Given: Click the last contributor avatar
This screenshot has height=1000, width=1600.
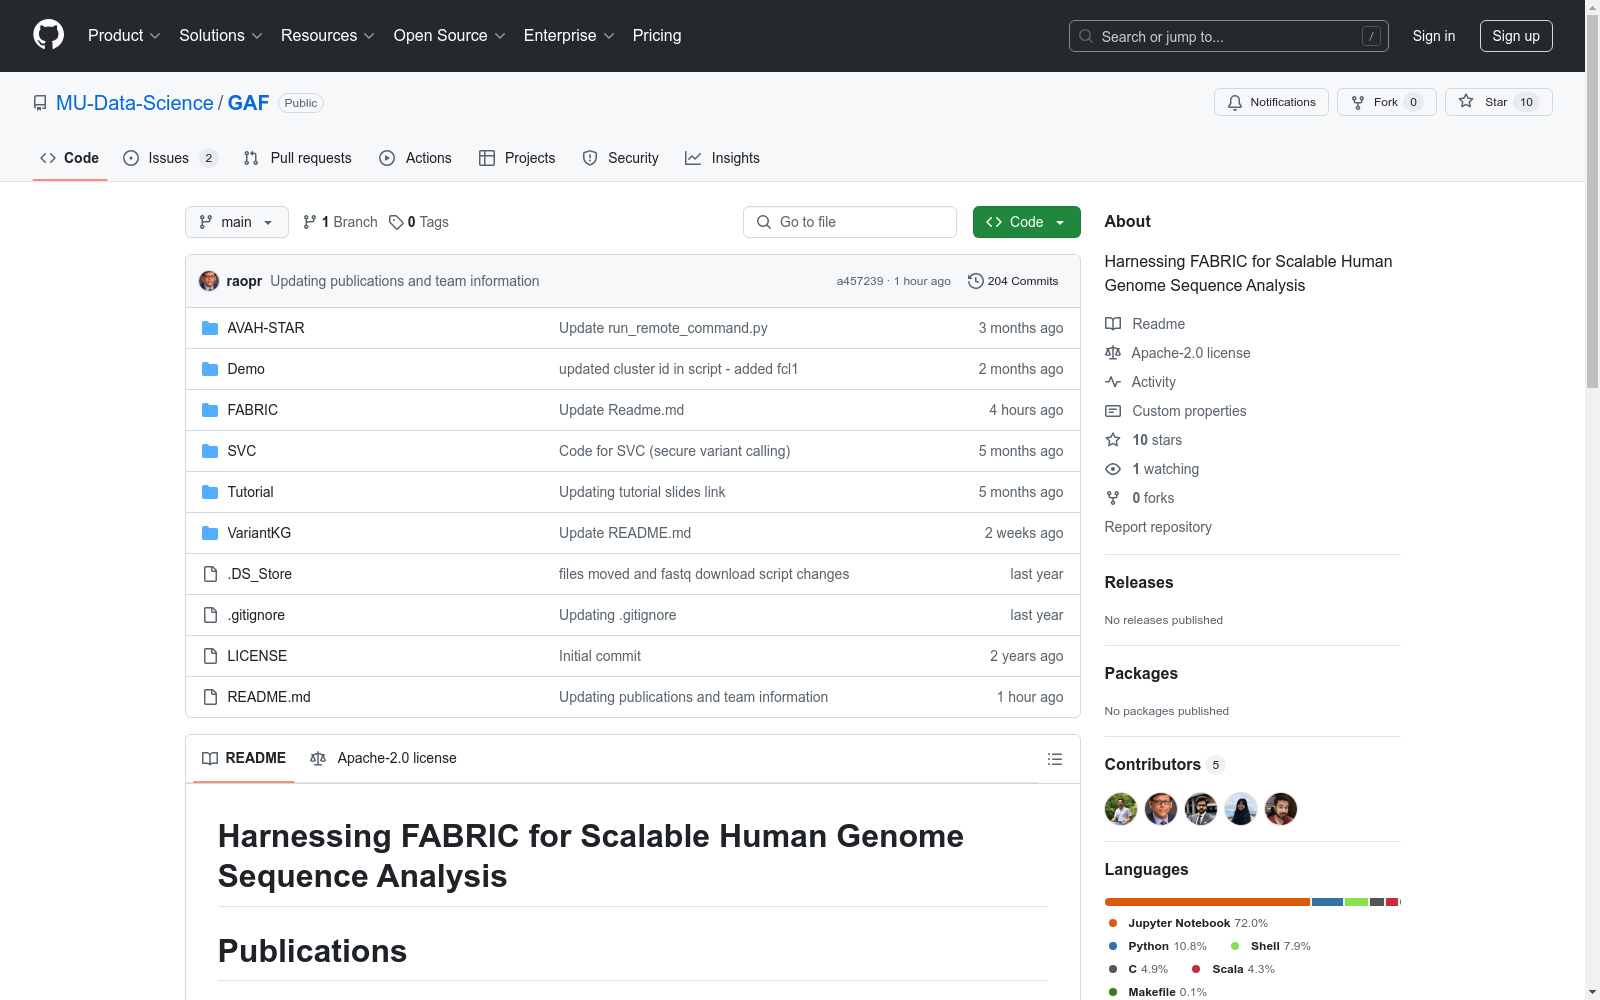Looking at the screenshot, I should [1281, 809].
